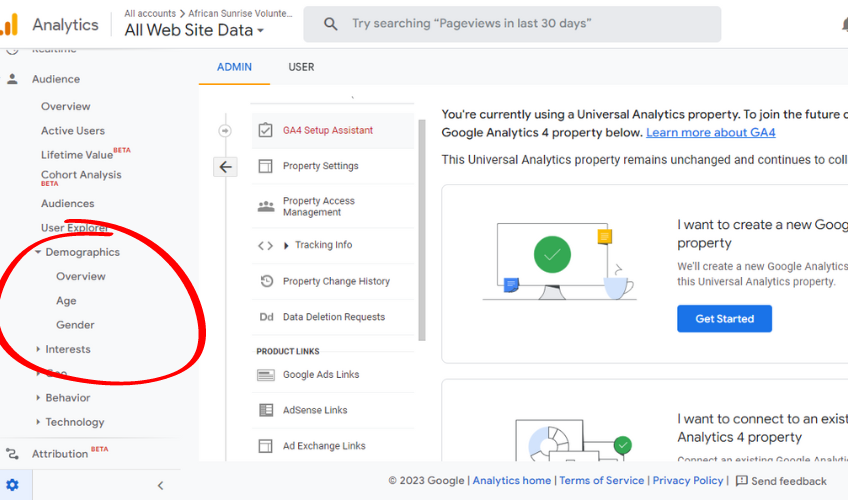The height and width of the screenshot is (500, 848).
Task: Click the search magnifier icon
Action: 330,24
